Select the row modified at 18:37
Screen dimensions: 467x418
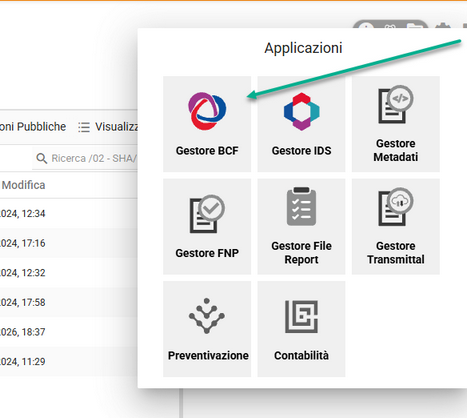coord(69,332)
